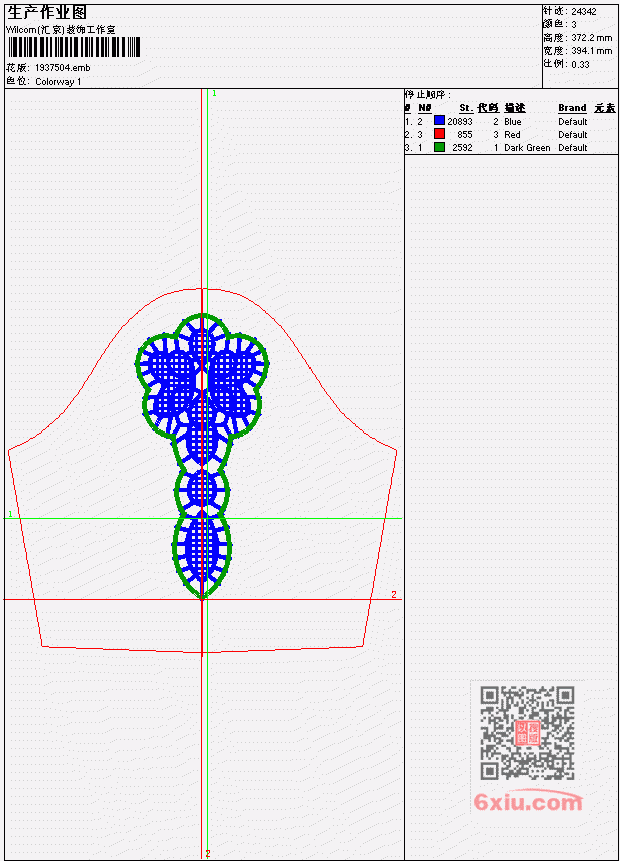This screenshot has width=620, height=861.
Task: Click the blue and green embroidery design preview
Action: click(202, 456)
